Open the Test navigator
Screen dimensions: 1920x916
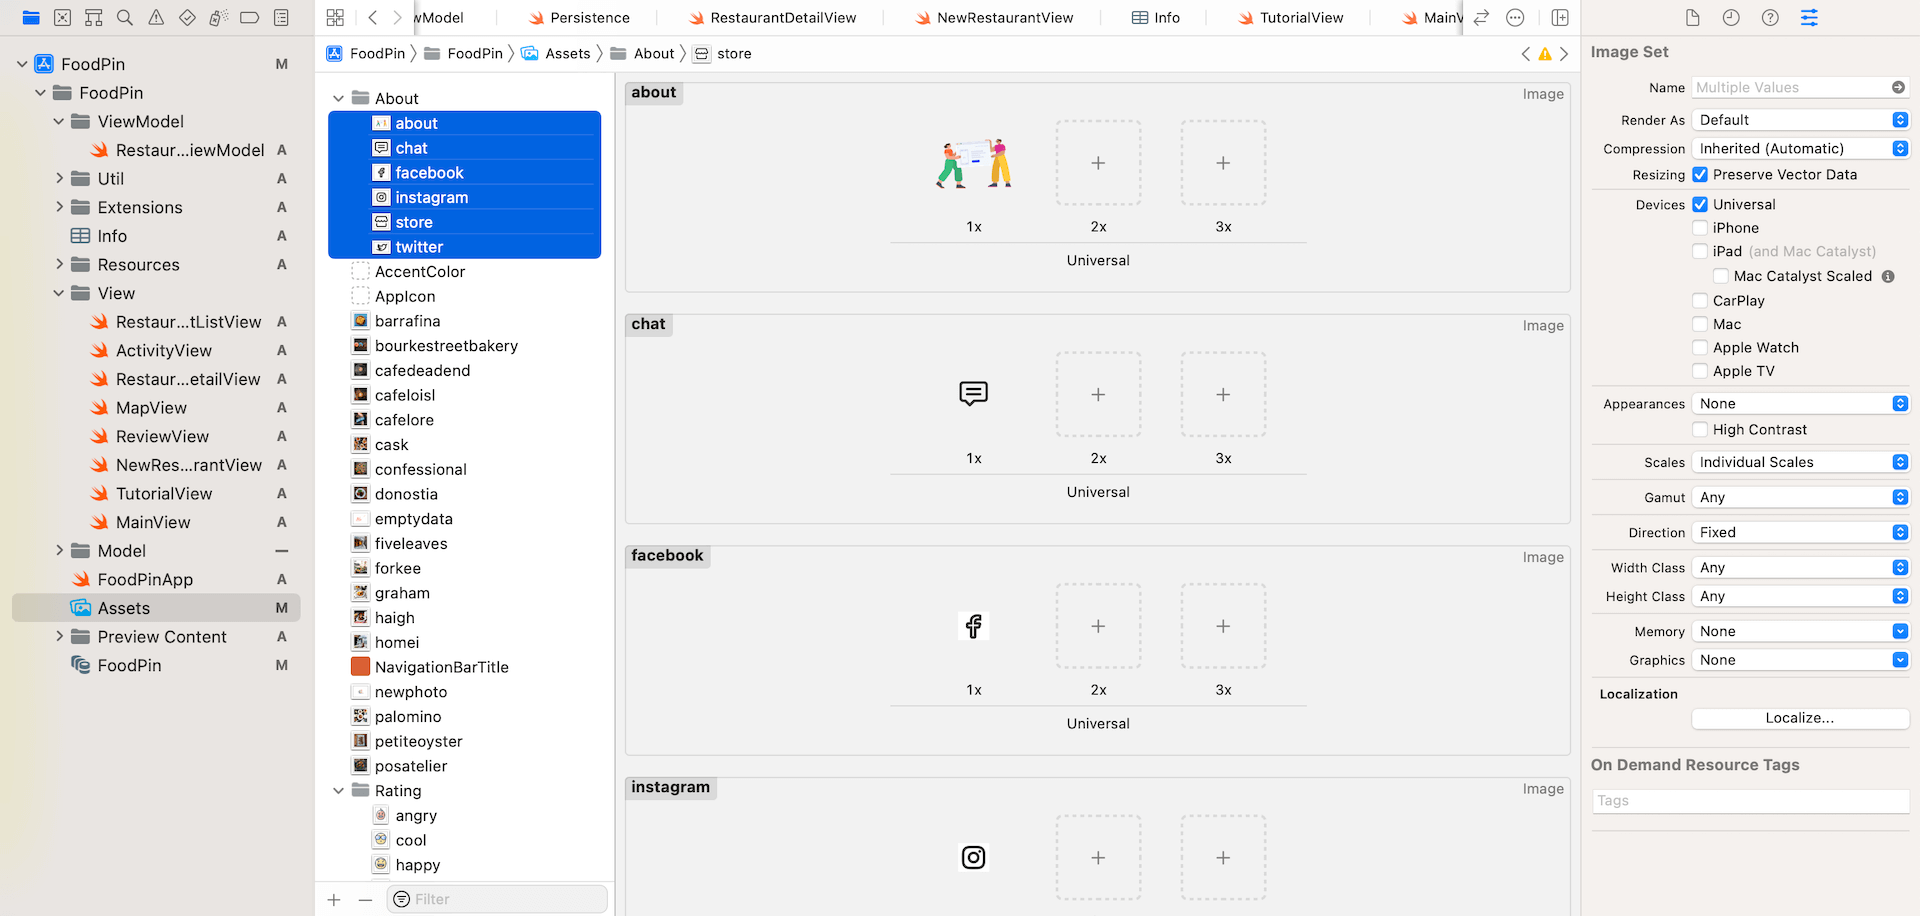186,17
